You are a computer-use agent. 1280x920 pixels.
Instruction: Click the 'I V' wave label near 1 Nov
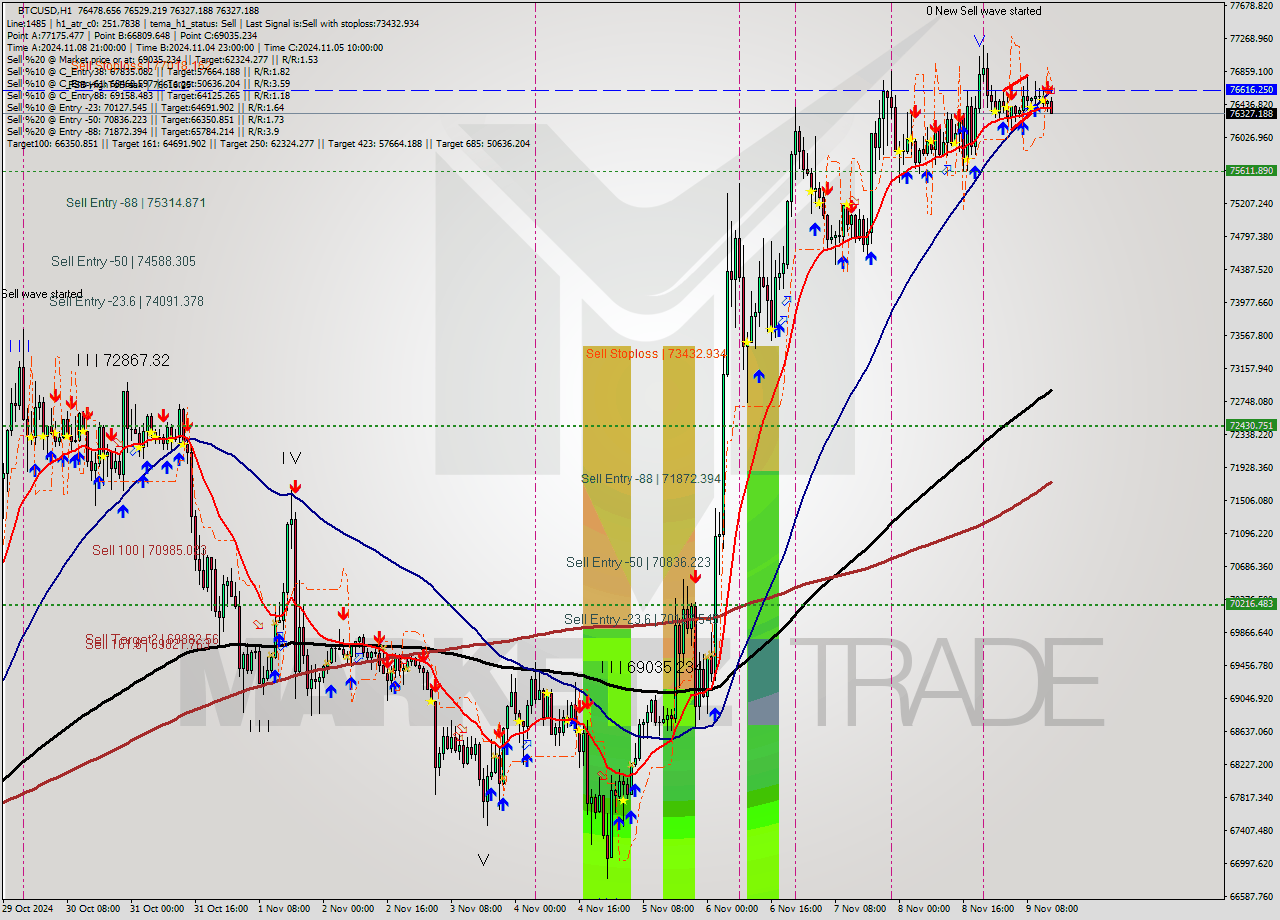coord(291,458)
